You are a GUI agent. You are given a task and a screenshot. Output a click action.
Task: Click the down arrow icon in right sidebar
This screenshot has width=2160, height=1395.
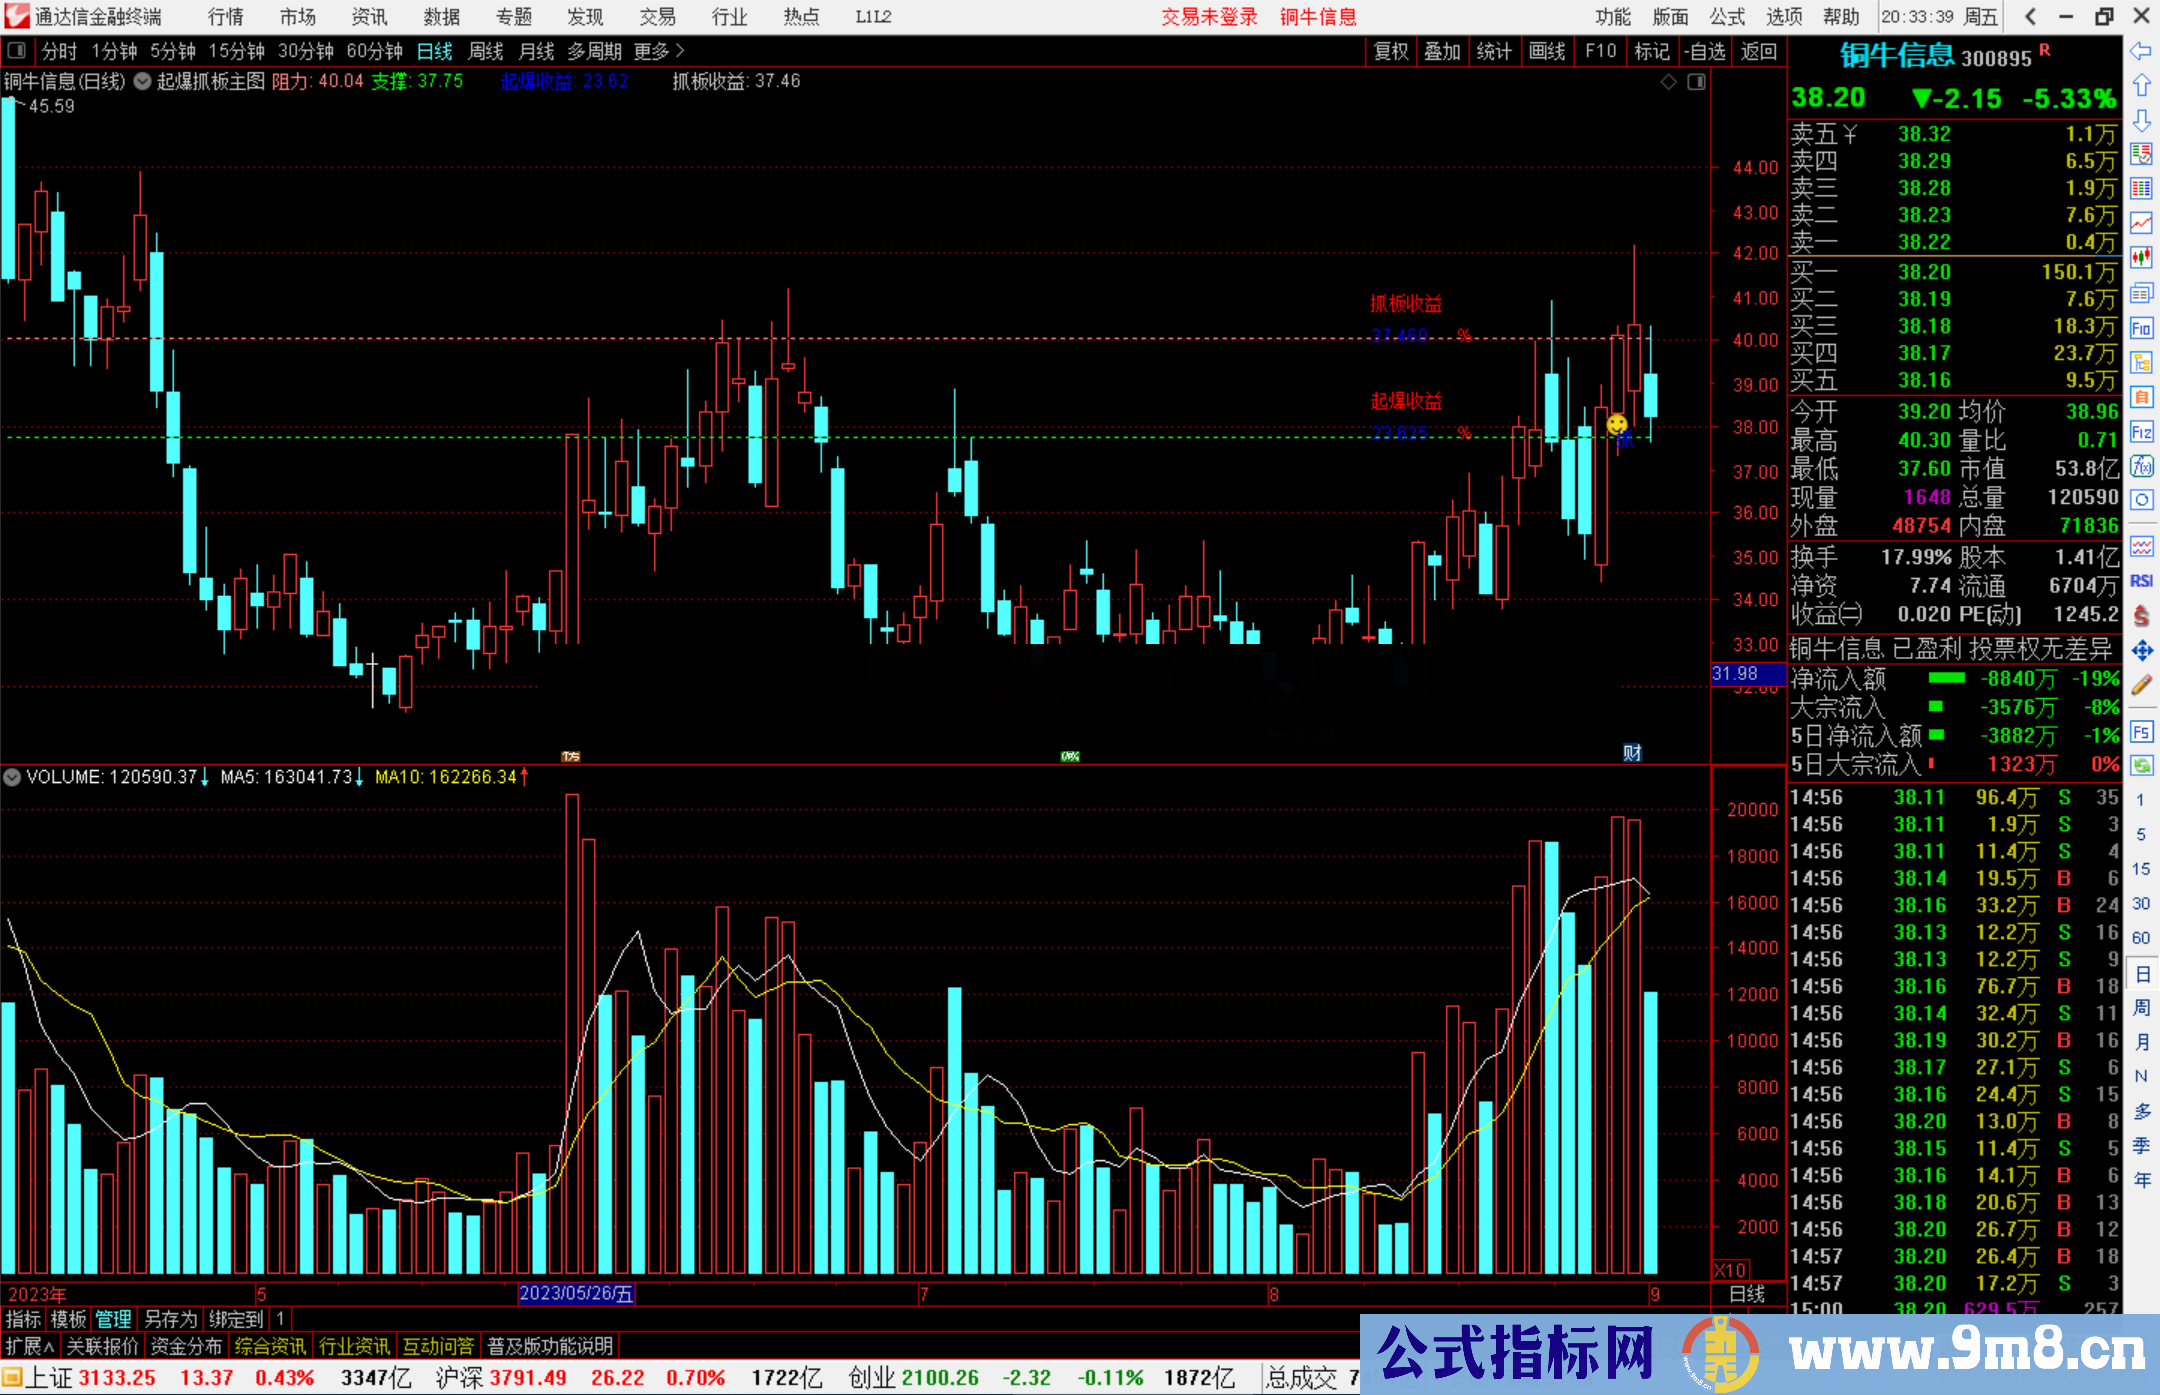(x=2141, y=120)
